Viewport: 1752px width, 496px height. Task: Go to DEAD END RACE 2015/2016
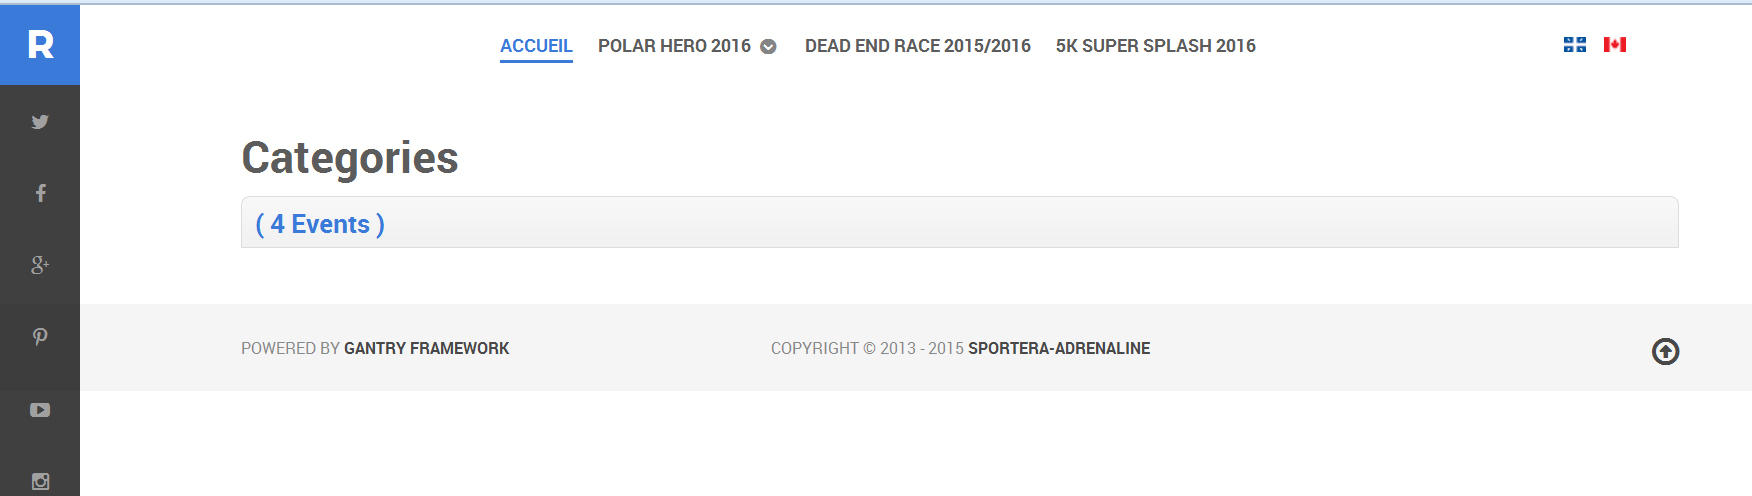coord(917,46)
